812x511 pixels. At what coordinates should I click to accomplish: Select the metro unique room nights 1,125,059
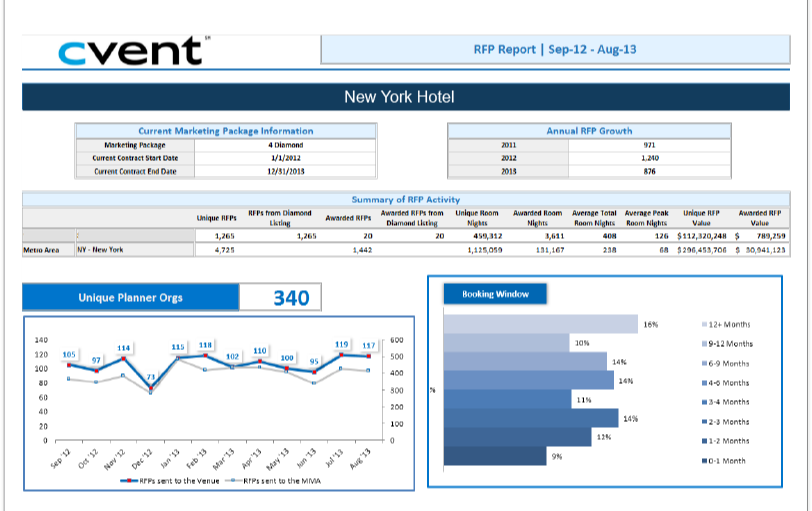click(x=485, y=250)
